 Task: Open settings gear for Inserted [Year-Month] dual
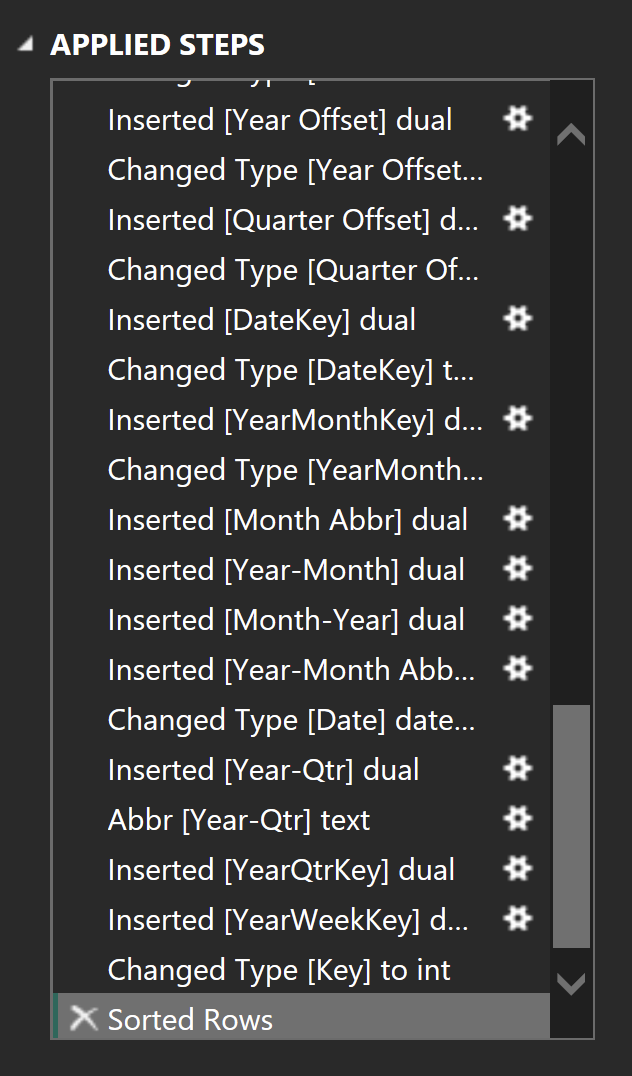[x=517, y=569]
